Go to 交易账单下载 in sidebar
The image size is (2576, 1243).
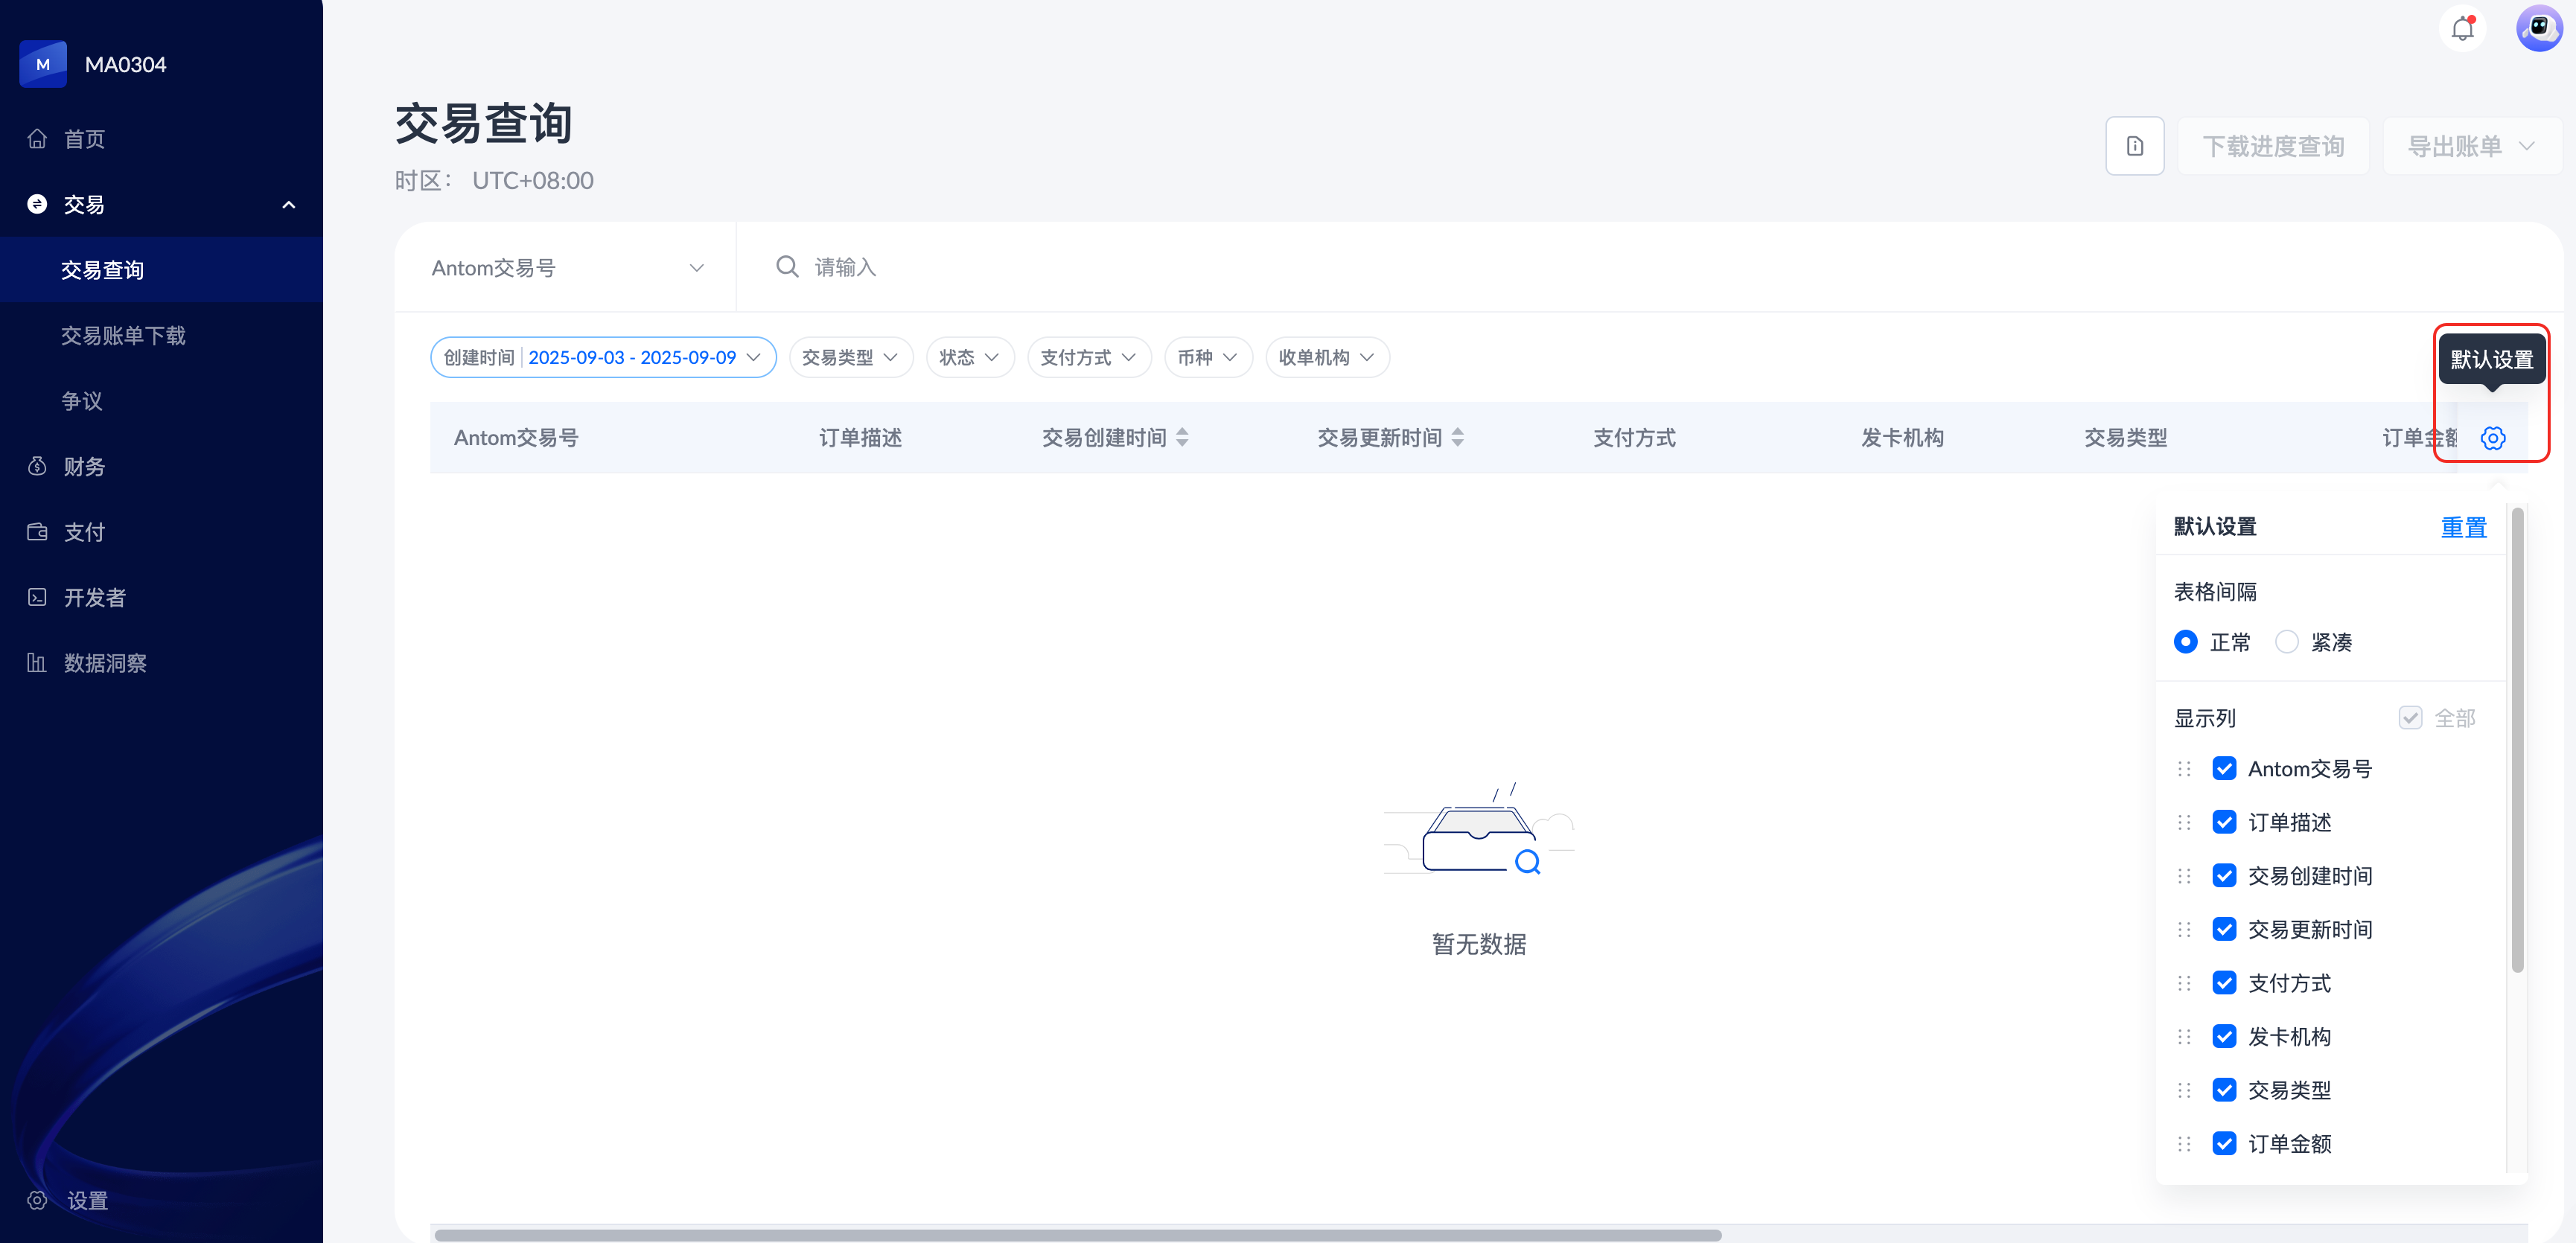coord(123,335)
